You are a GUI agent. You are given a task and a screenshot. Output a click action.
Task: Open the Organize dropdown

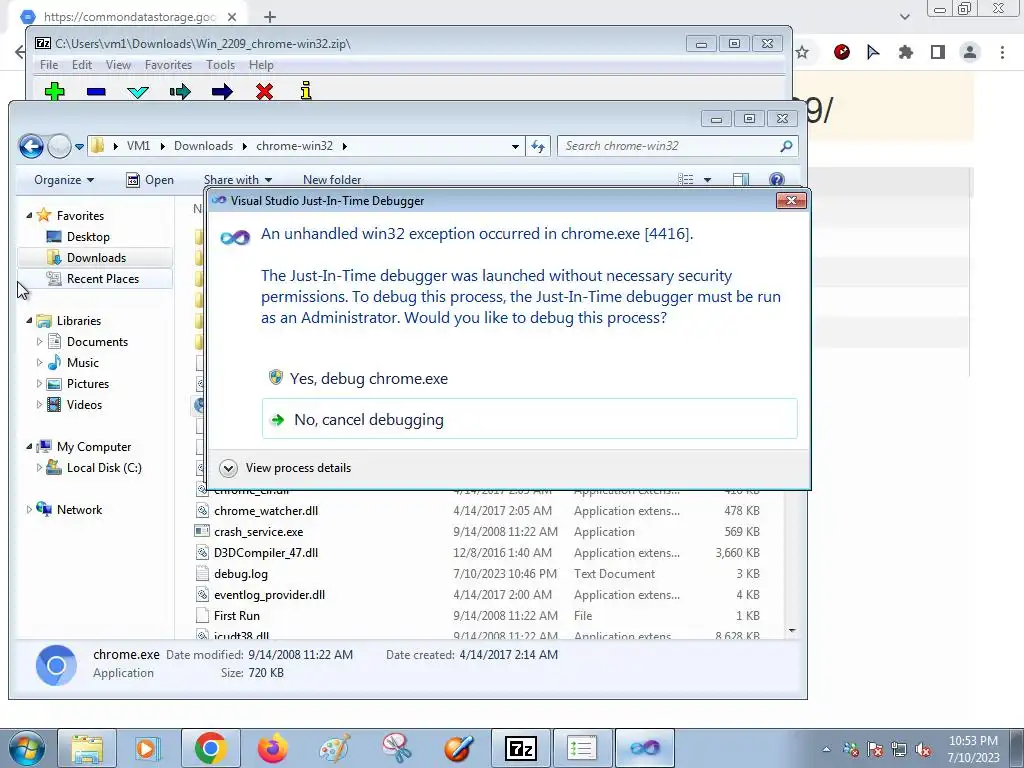pyautogui.click(x=64, y=180)
